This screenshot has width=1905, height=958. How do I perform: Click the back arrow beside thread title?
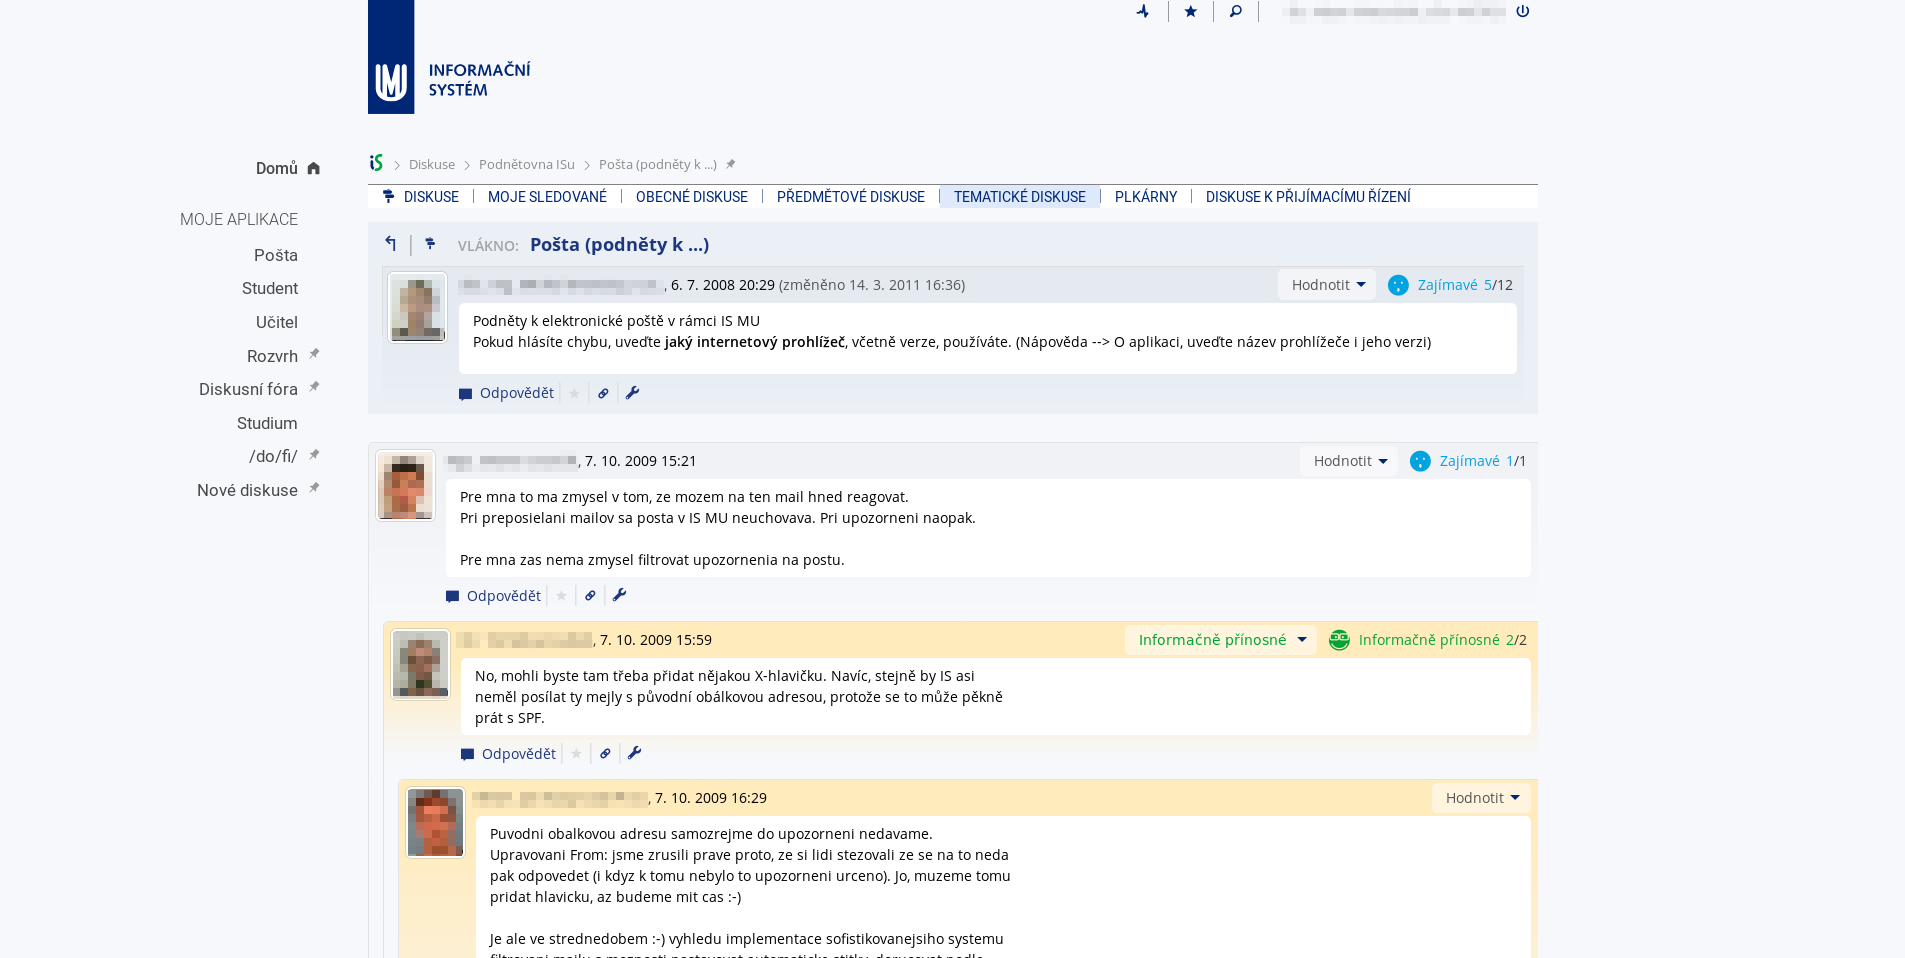391,244
